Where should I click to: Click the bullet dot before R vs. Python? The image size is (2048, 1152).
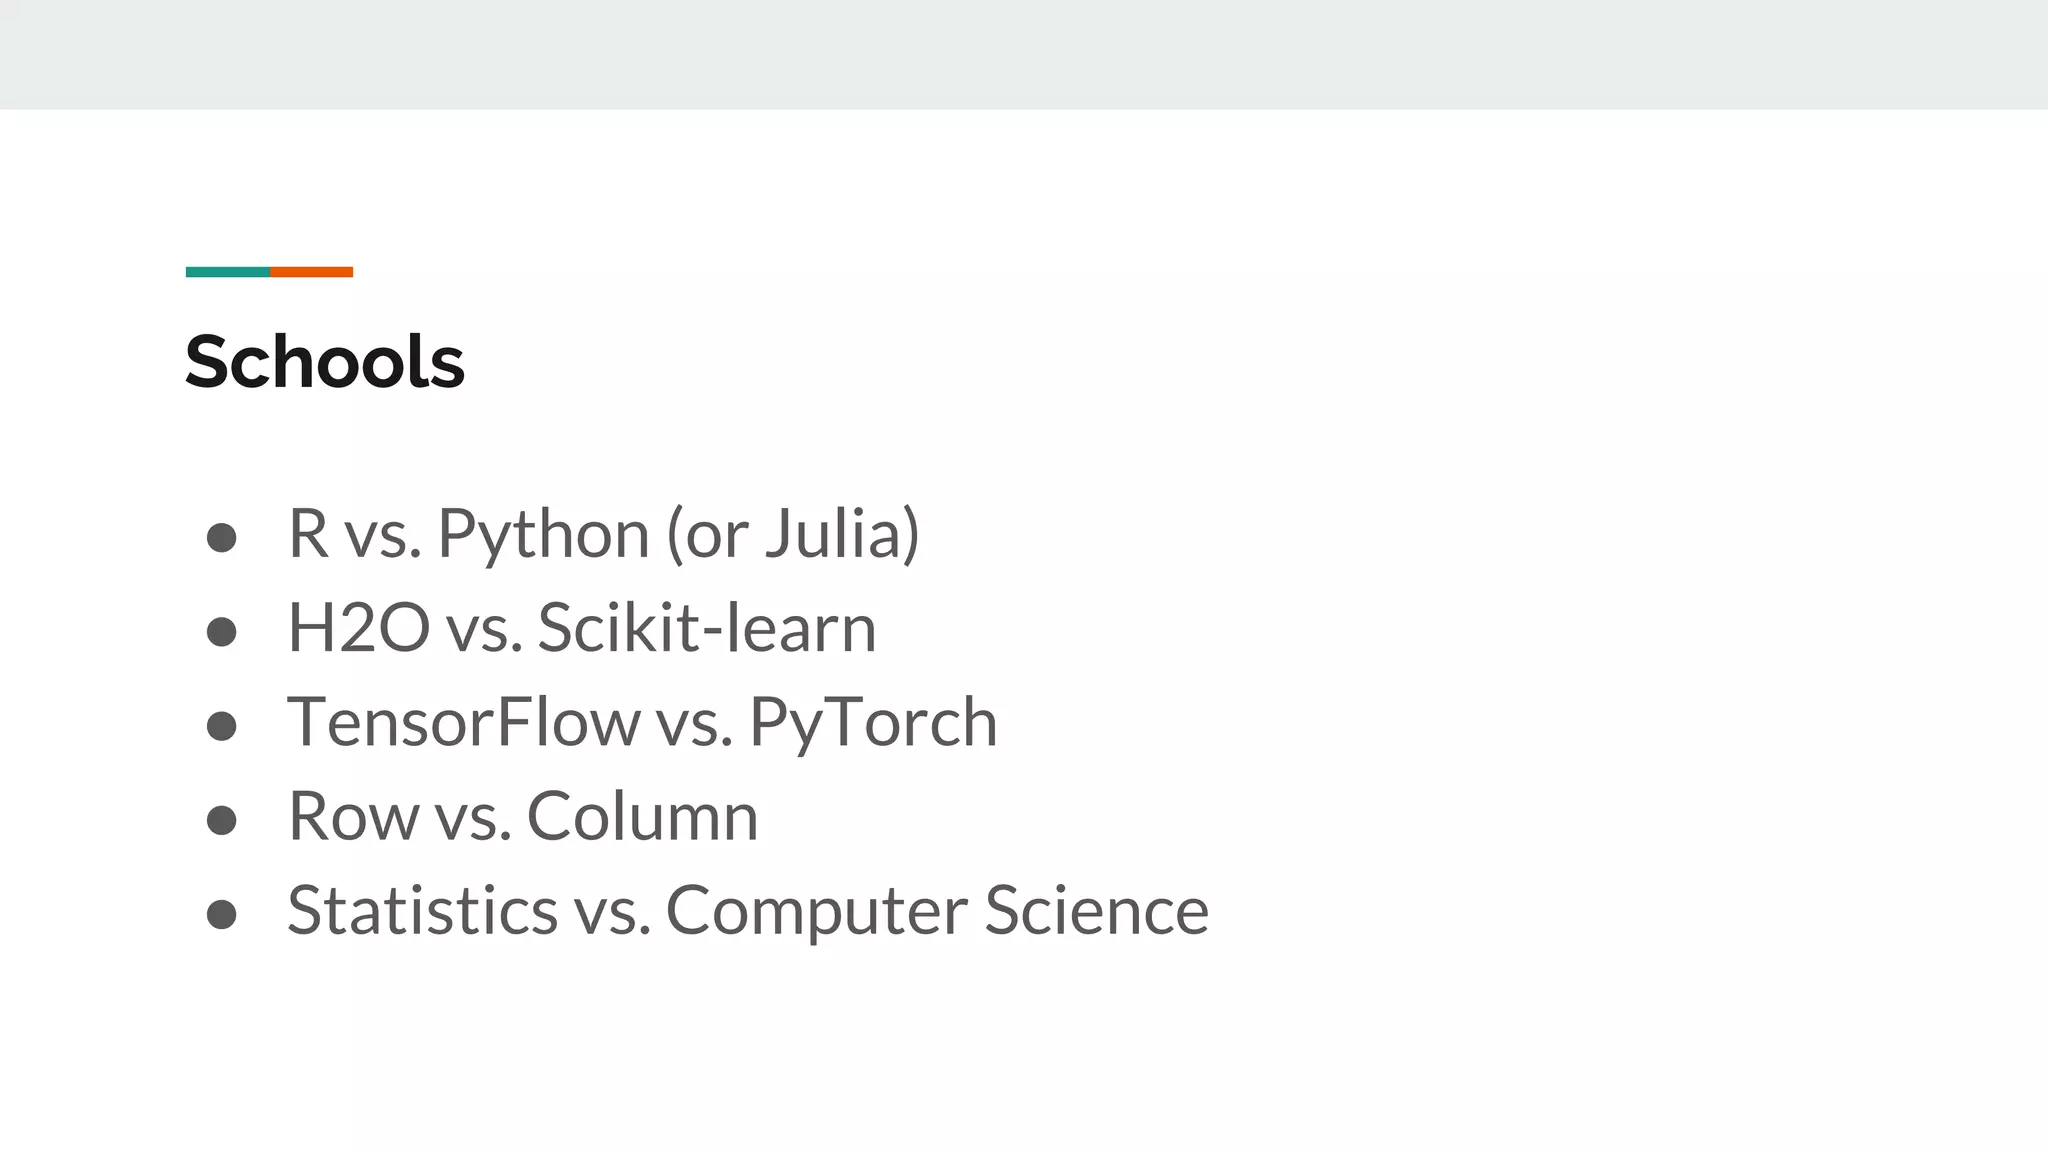pos(221,538)
